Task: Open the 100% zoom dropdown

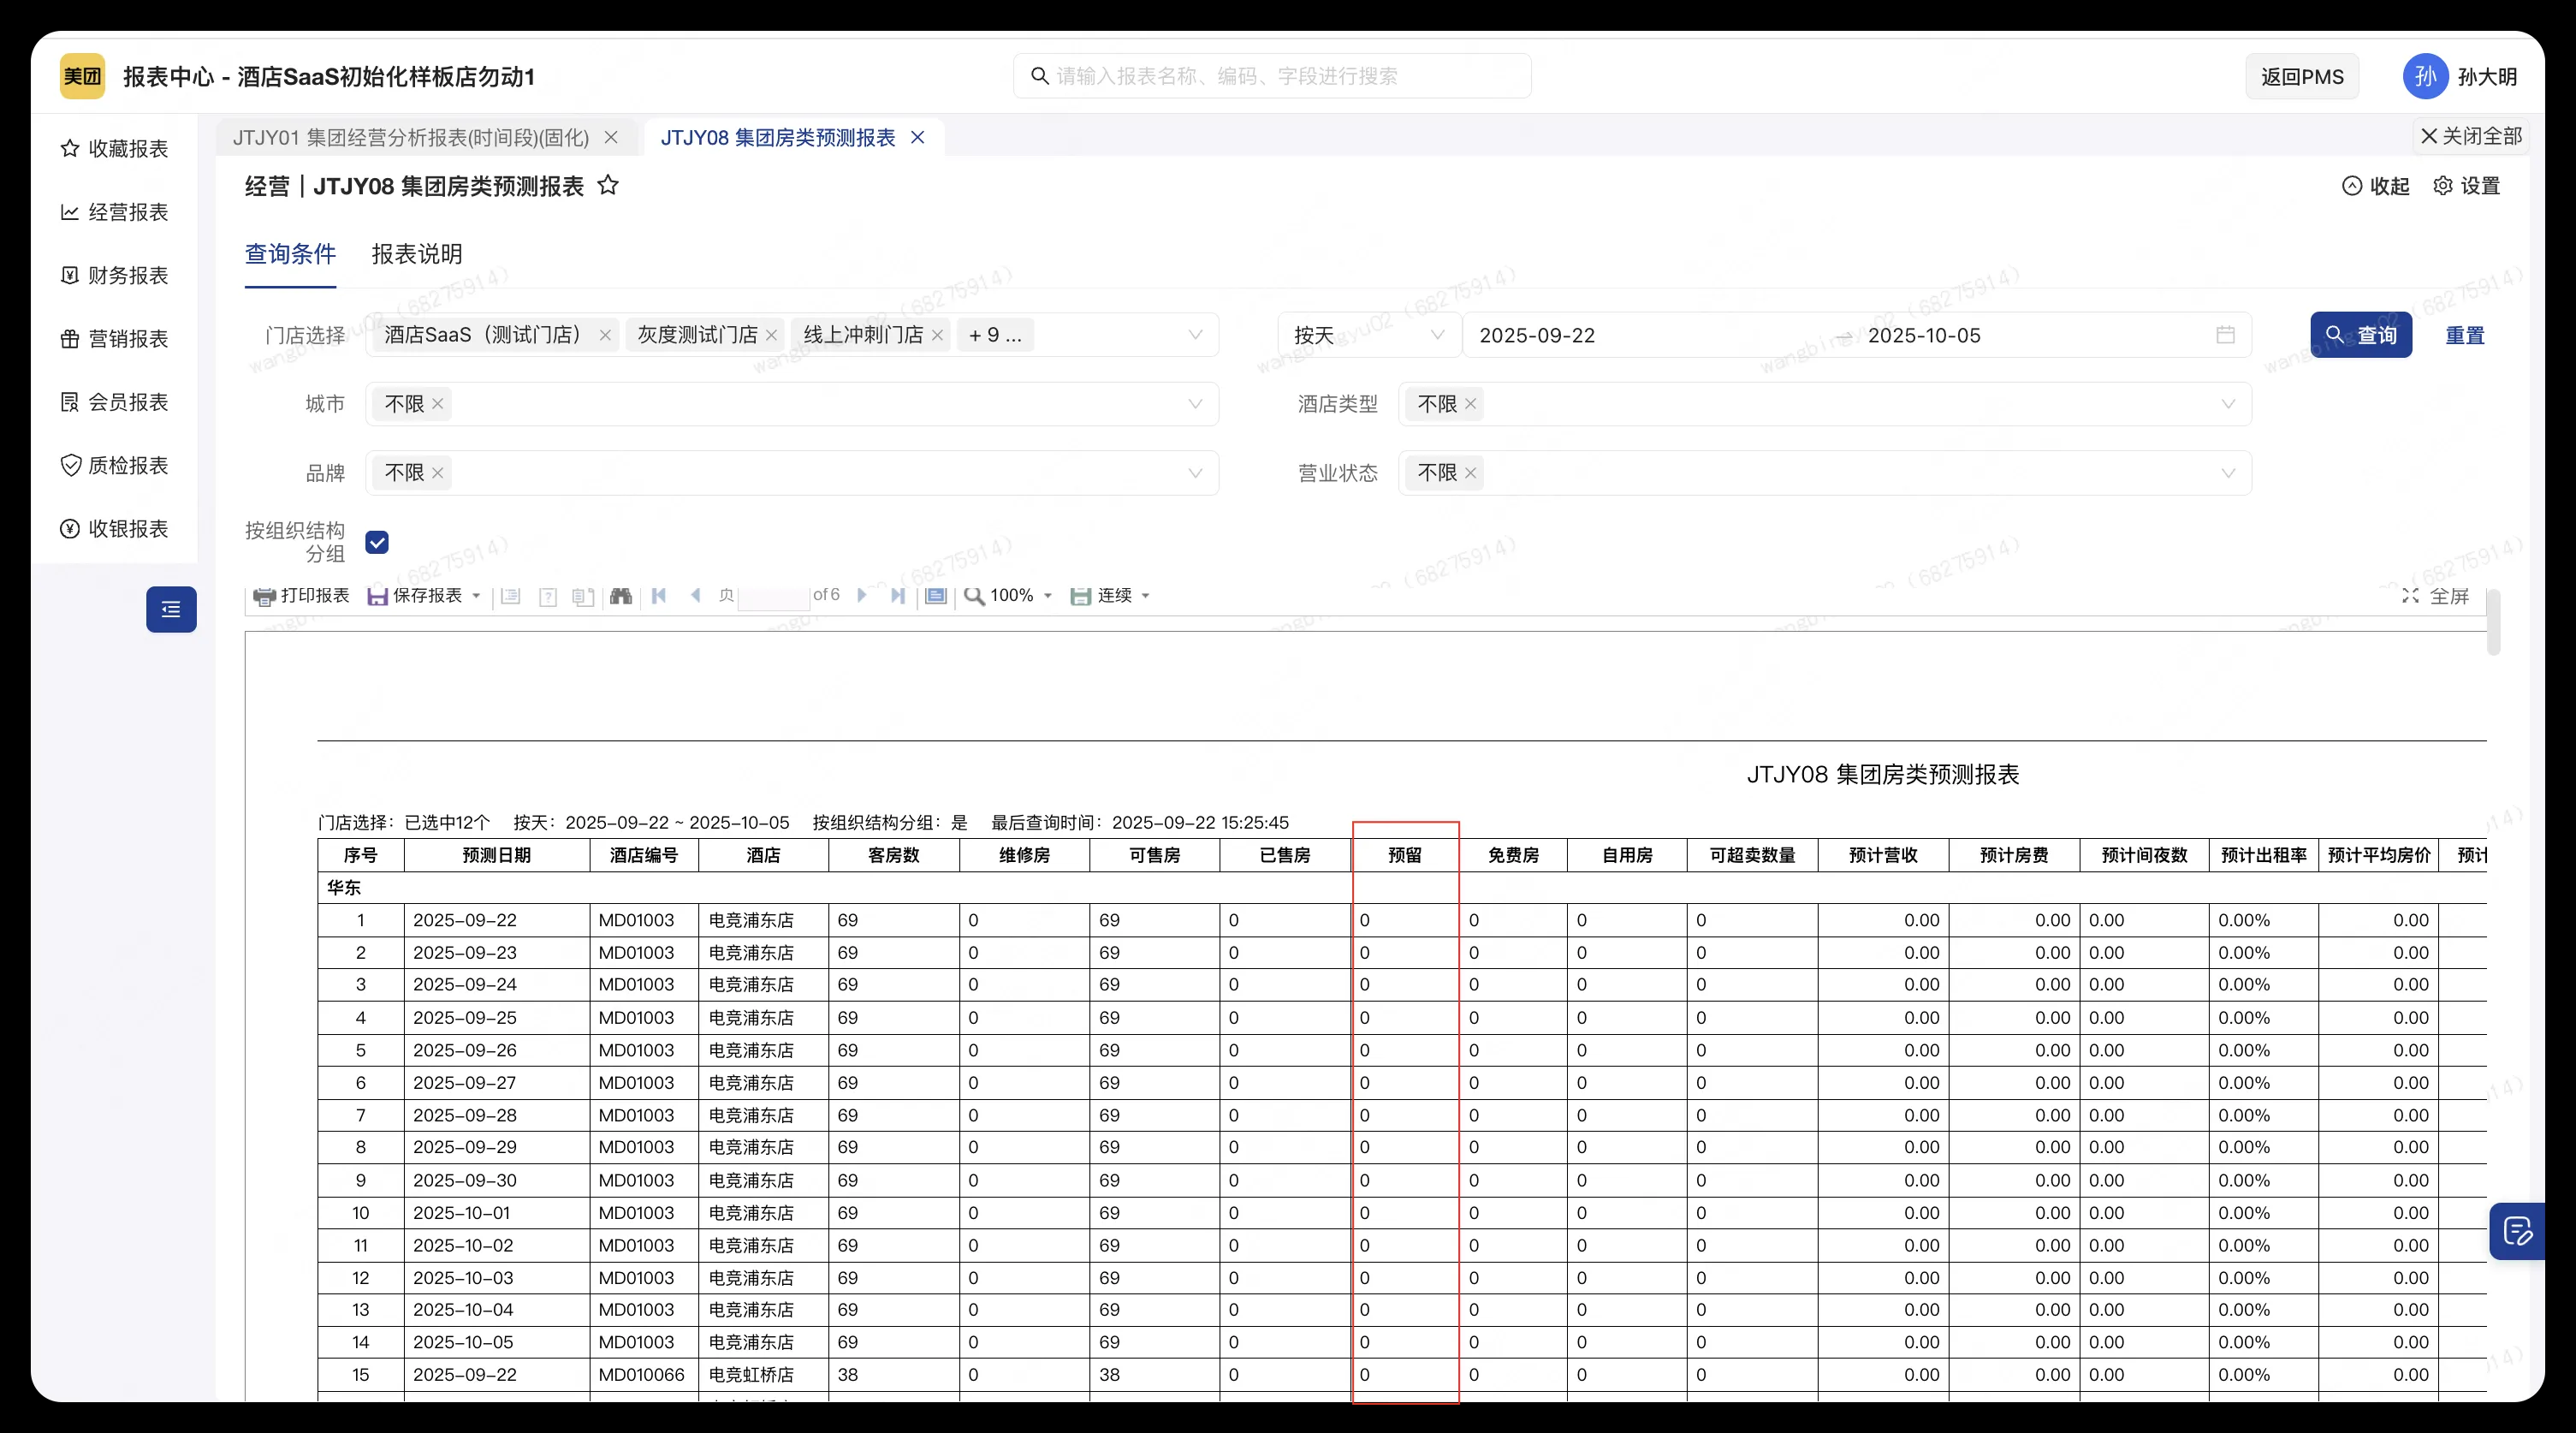Action: pyautogui.click(x=1009, y=596)
